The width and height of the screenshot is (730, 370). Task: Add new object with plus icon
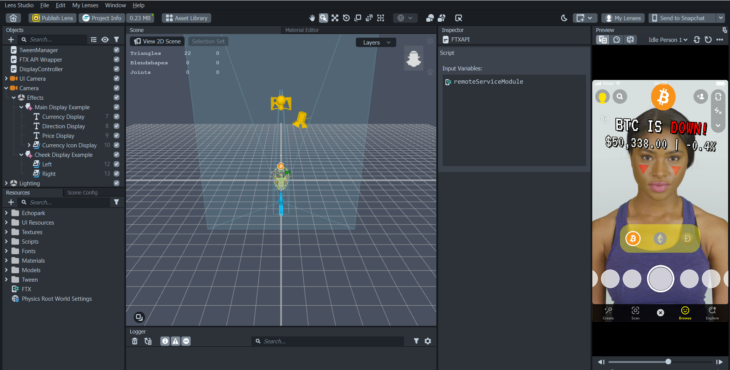(x=11, y=40)
